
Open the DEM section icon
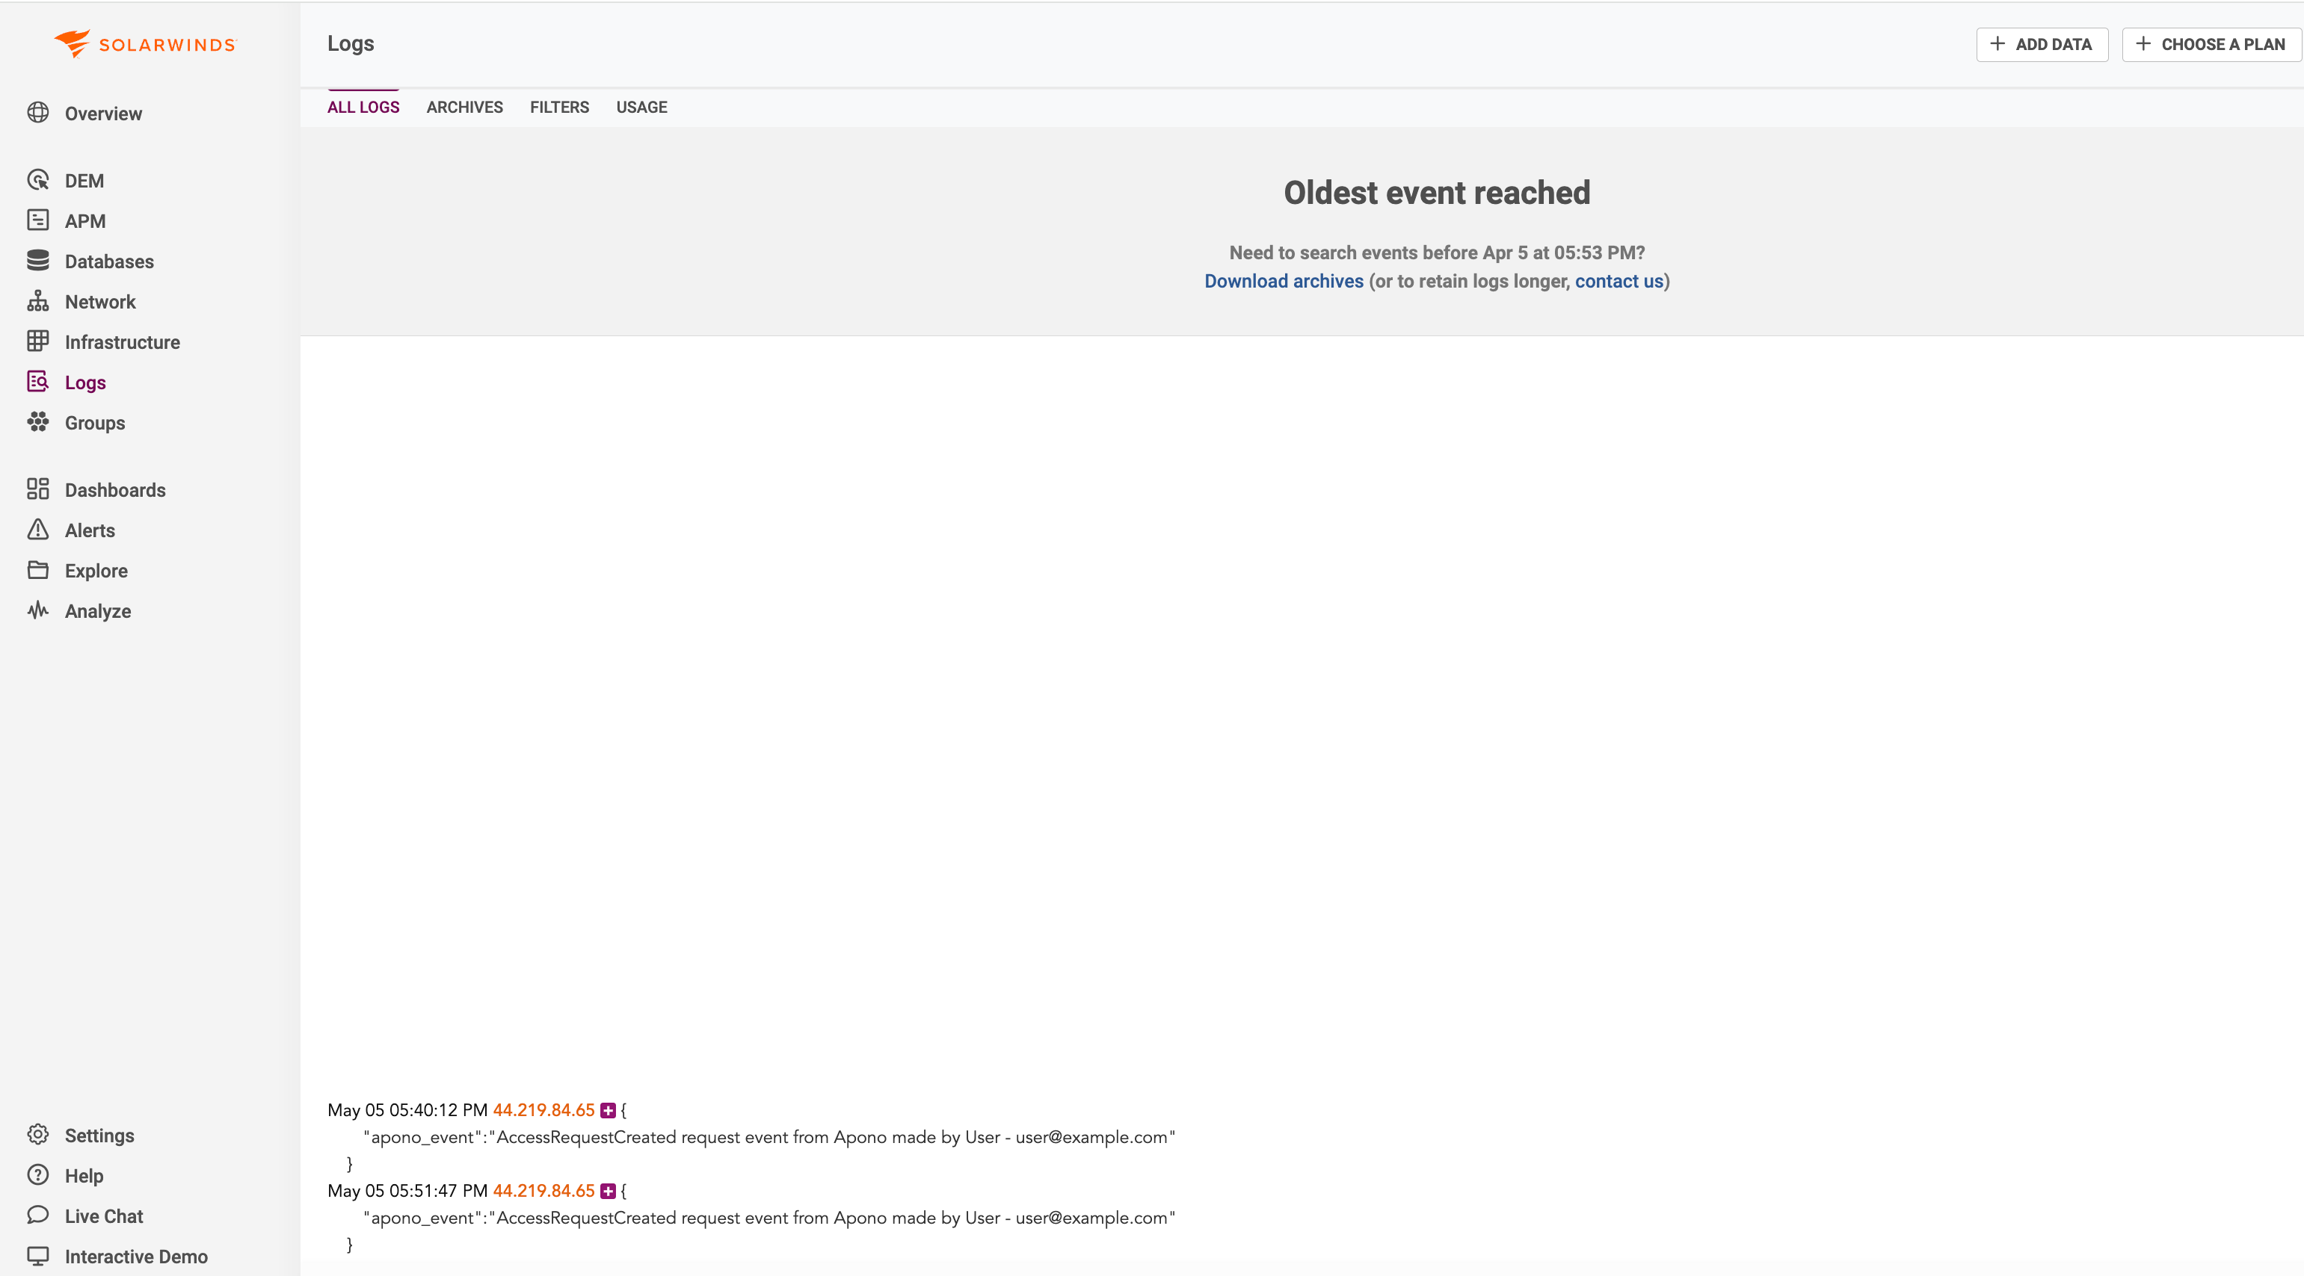click(x=38, y=180)
